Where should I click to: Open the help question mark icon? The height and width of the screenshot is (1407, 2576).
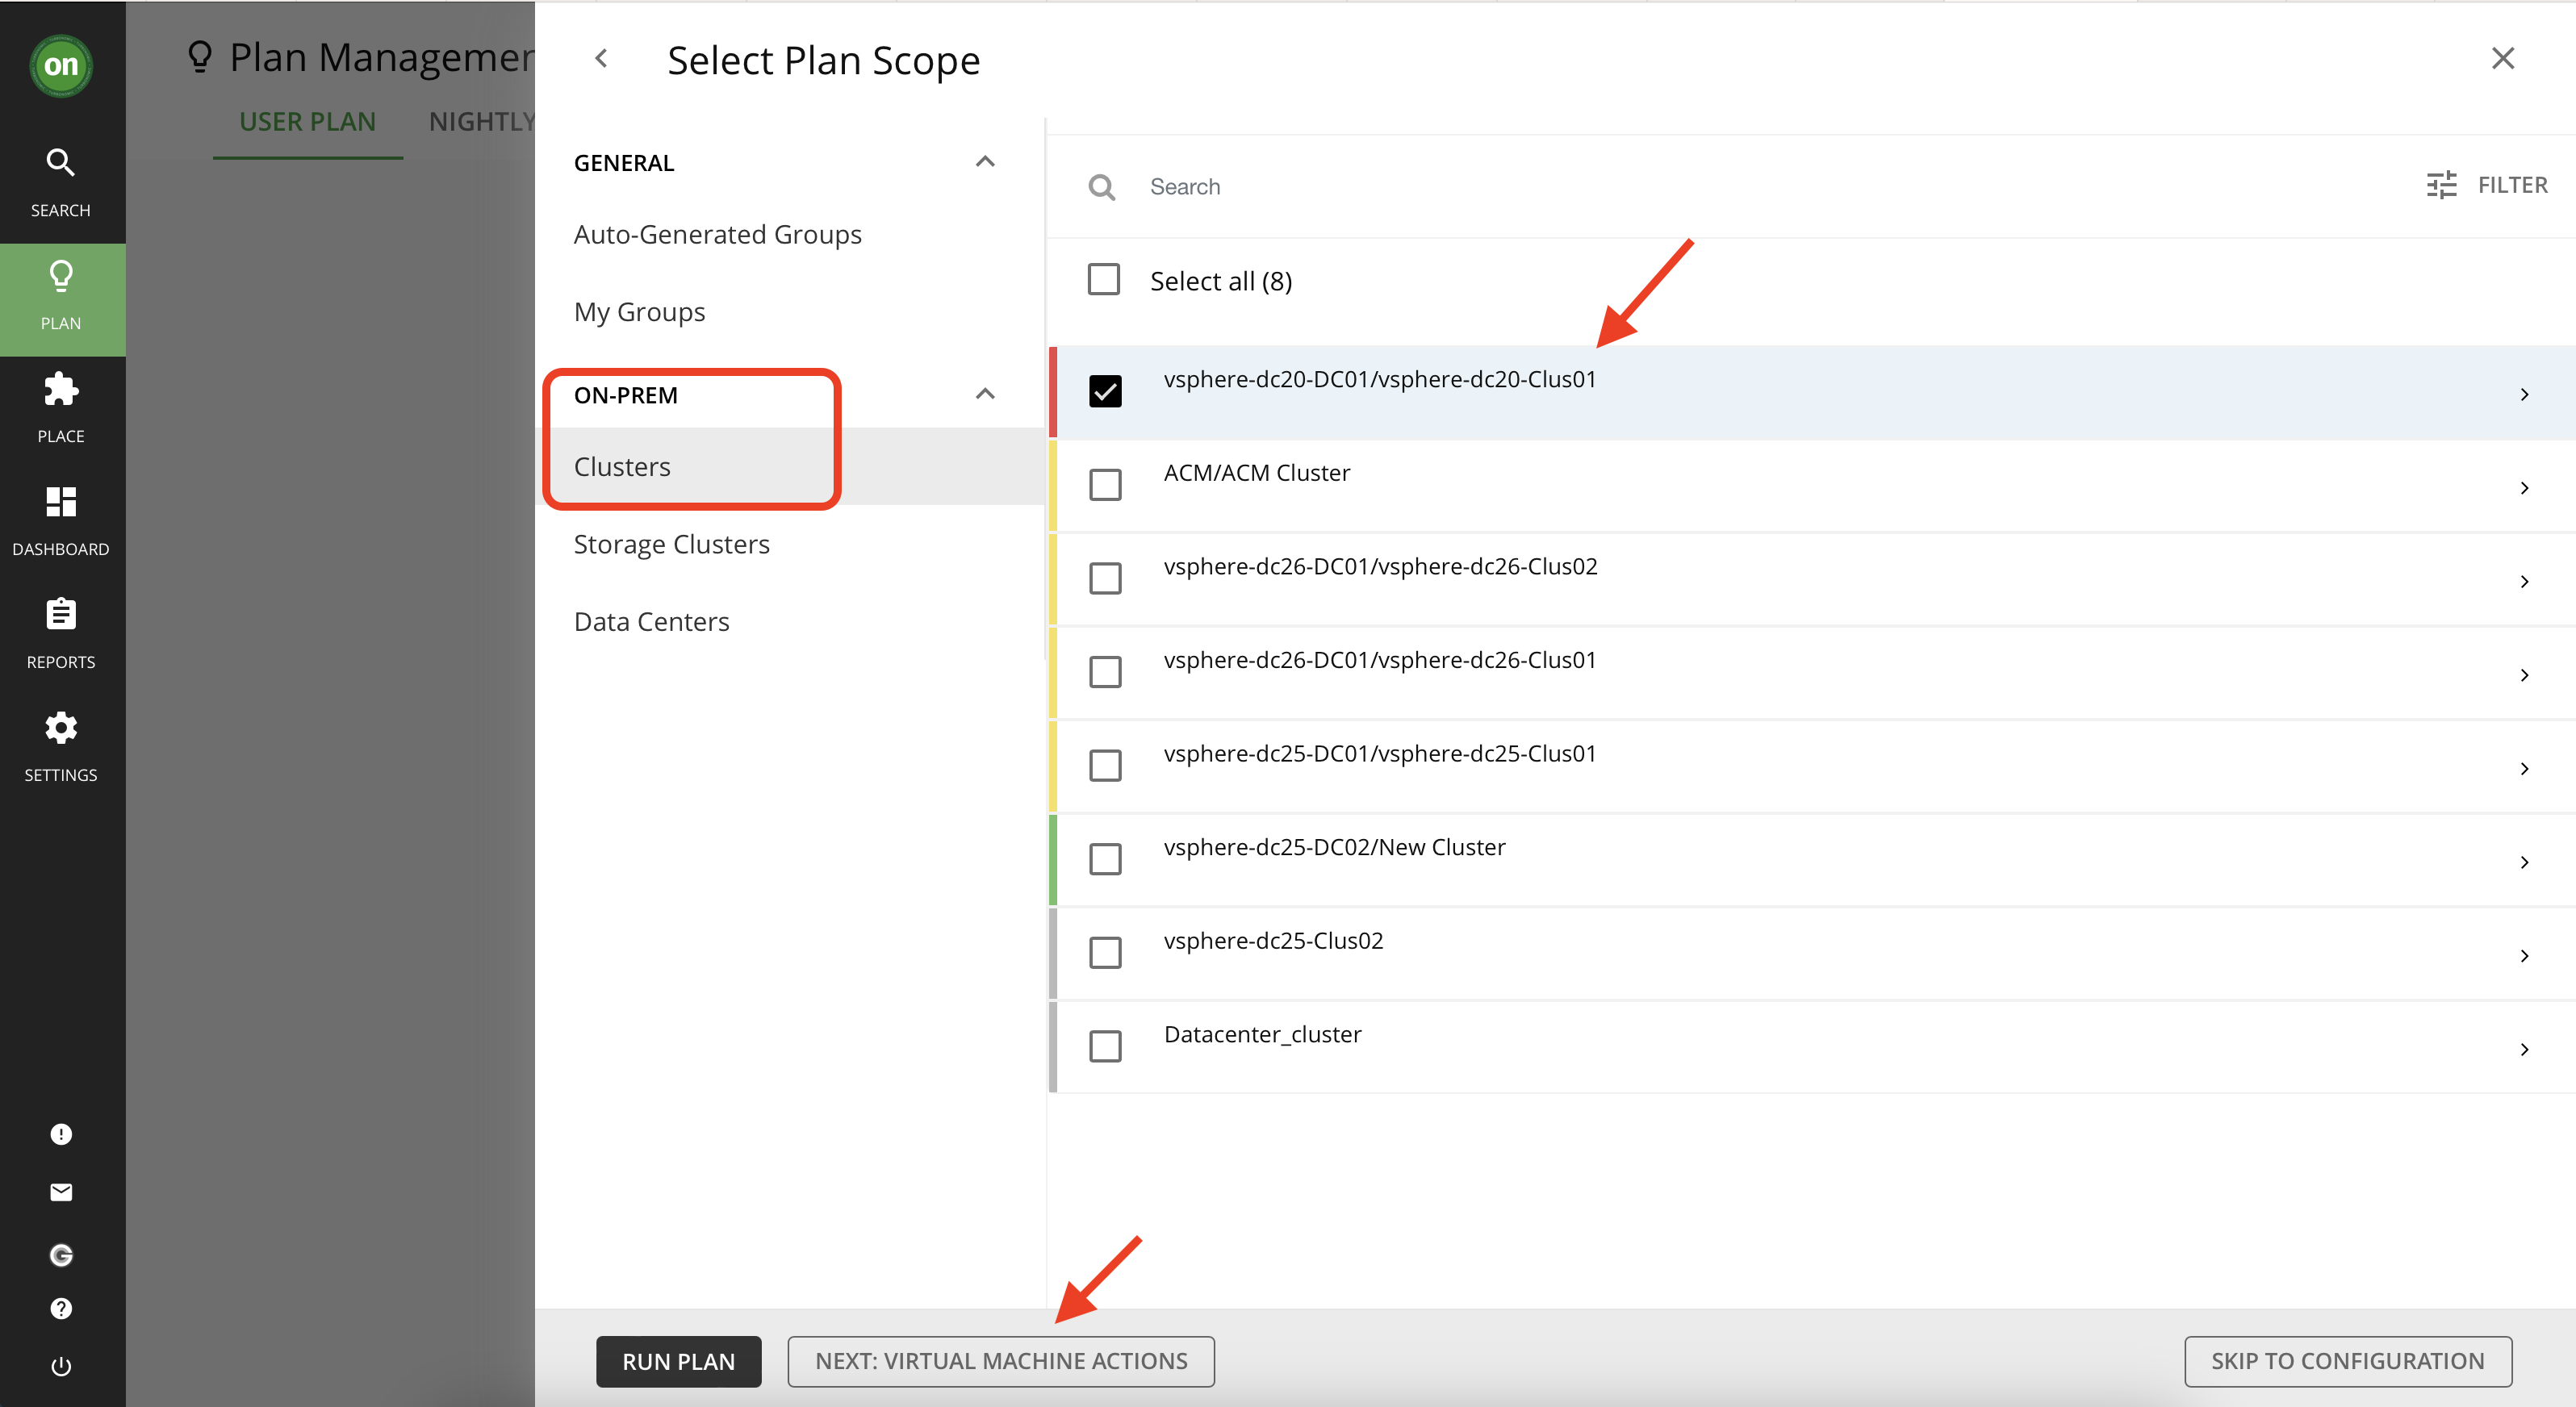[x=61, y=1309]
